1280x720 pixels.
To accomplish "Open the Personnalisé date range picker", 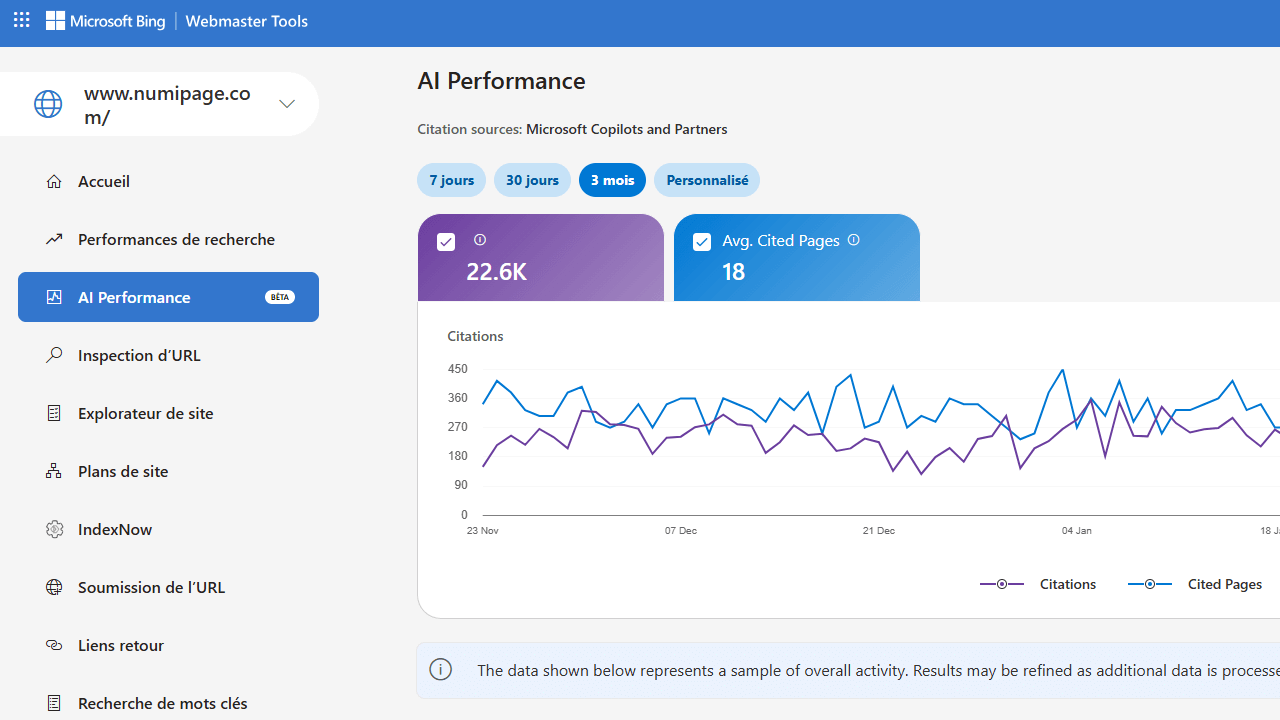I will [x=707, y=180].
